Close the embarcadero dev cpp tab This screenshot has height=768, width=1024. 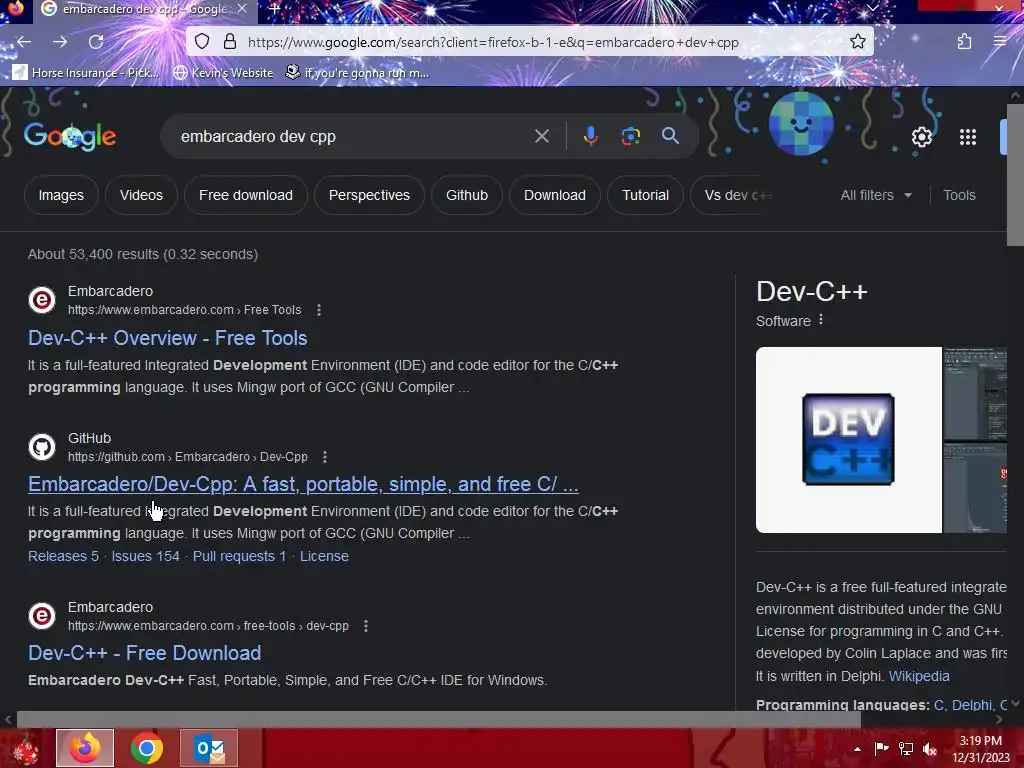242,8
